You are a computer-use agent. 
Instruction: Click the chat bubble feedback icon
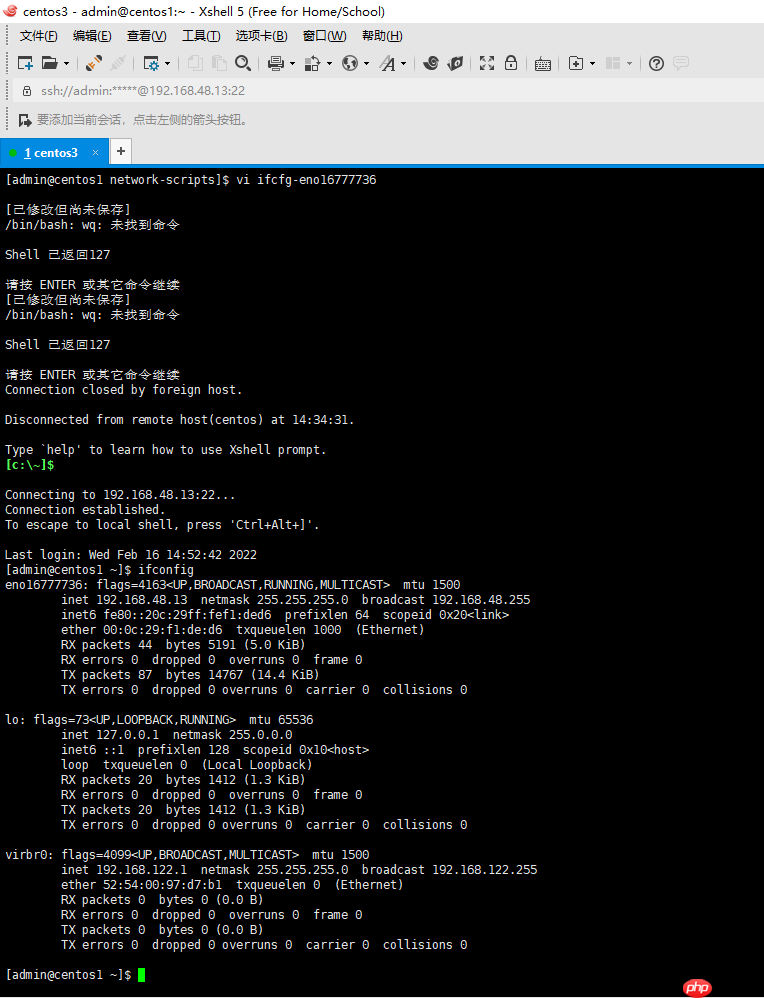pyautogui.click(x=681, y=63)
